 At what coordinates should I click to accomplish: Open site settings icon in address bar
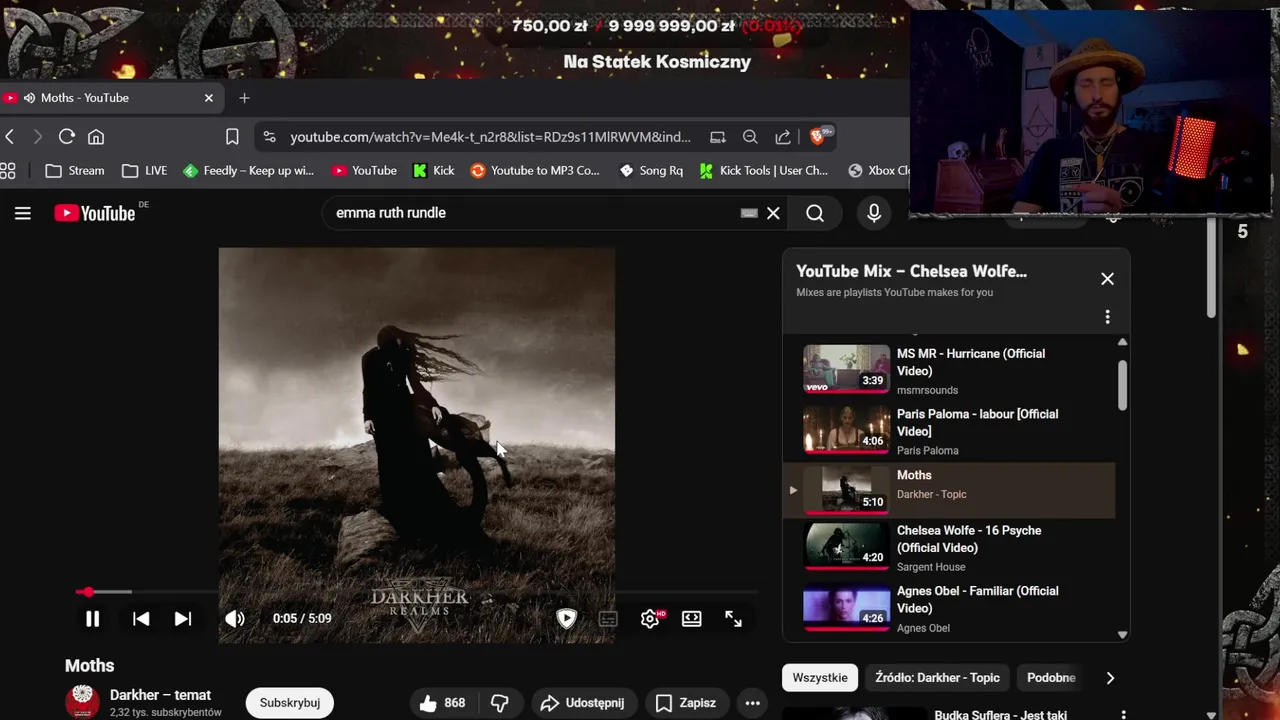coord(269,137)
